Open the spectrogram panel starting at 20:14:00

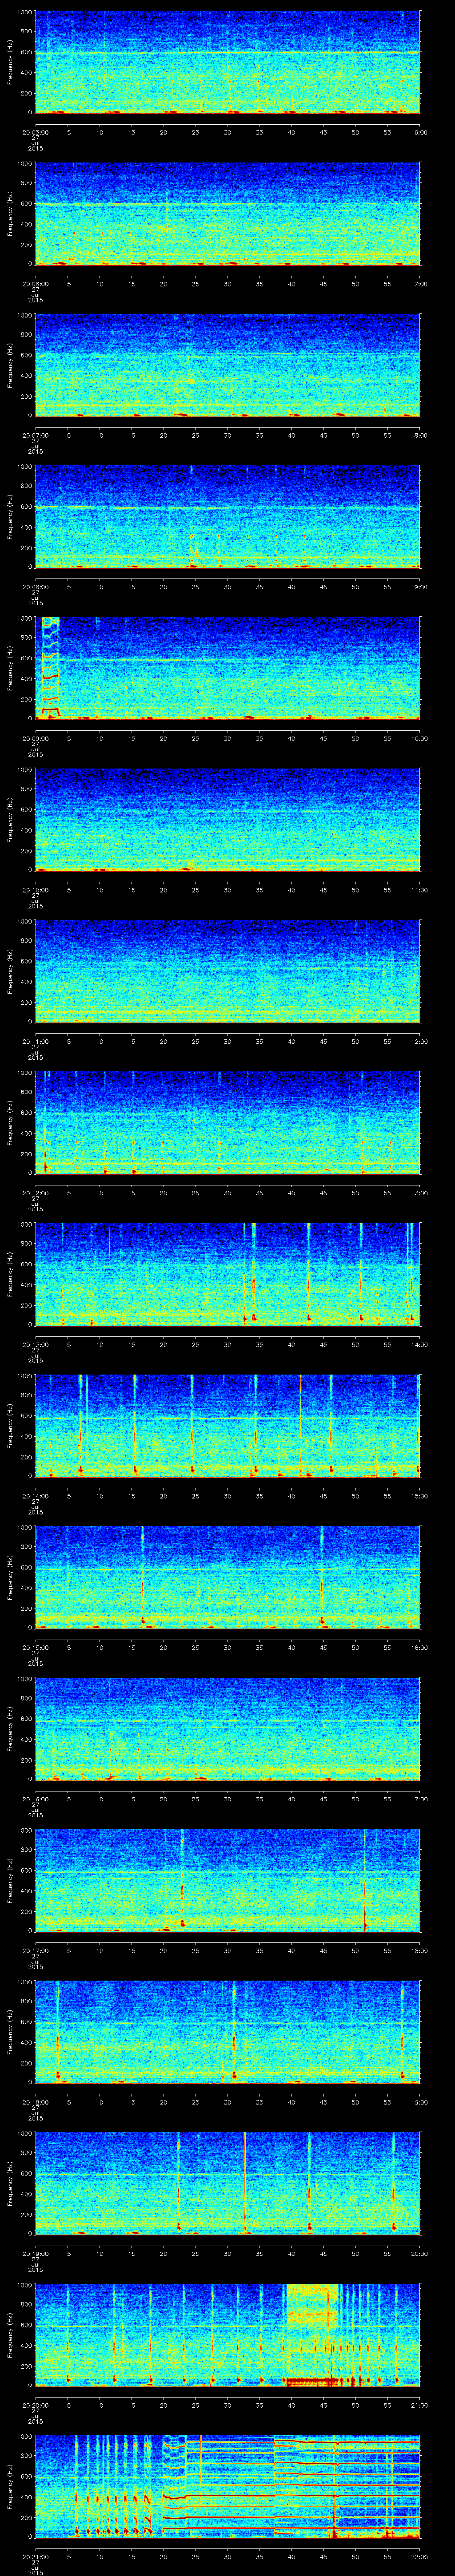227,1426
